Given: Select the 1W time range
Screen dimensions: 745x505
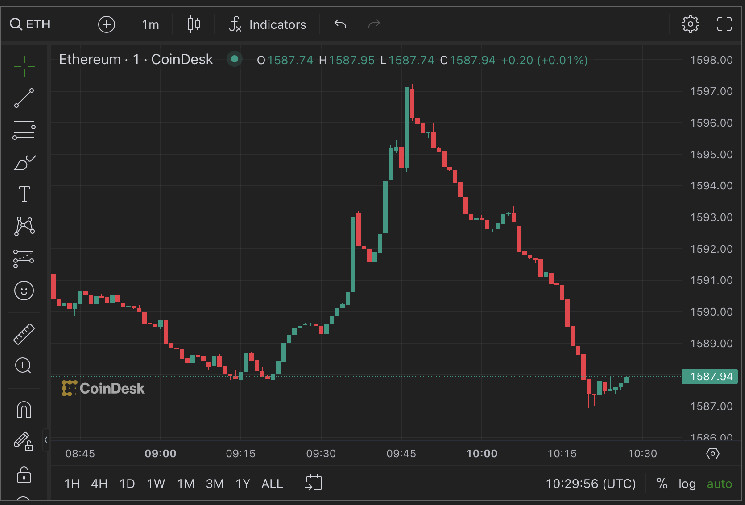Looking at the screenshot, I should point(156,484).
